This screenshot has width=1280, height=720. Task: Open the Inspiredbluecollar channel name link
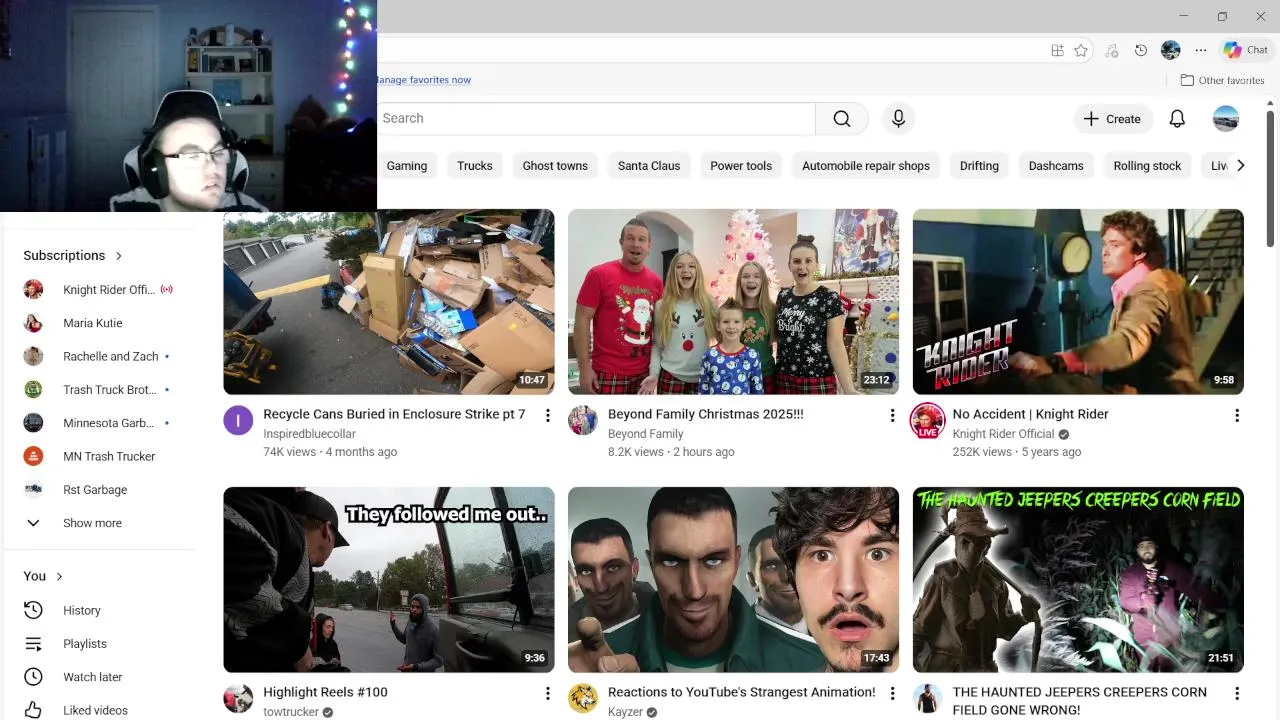pyautogui.click(x=309, y=434)
